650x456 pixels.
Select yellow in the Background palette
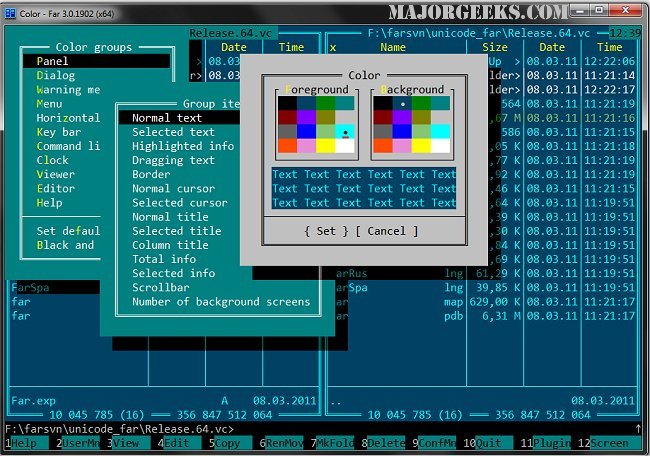(421, 146)
